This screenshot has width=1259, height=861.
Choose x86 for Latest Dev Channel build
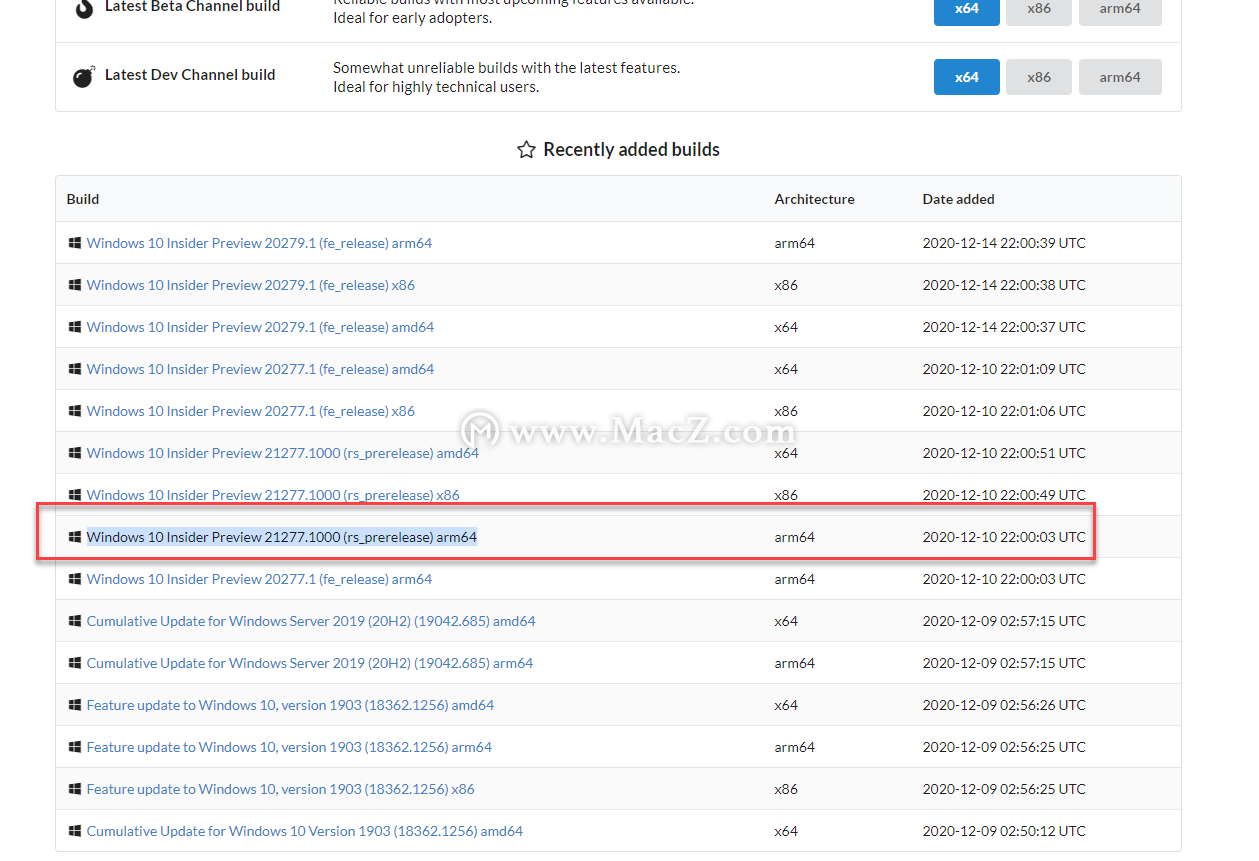click(1039, 77)
